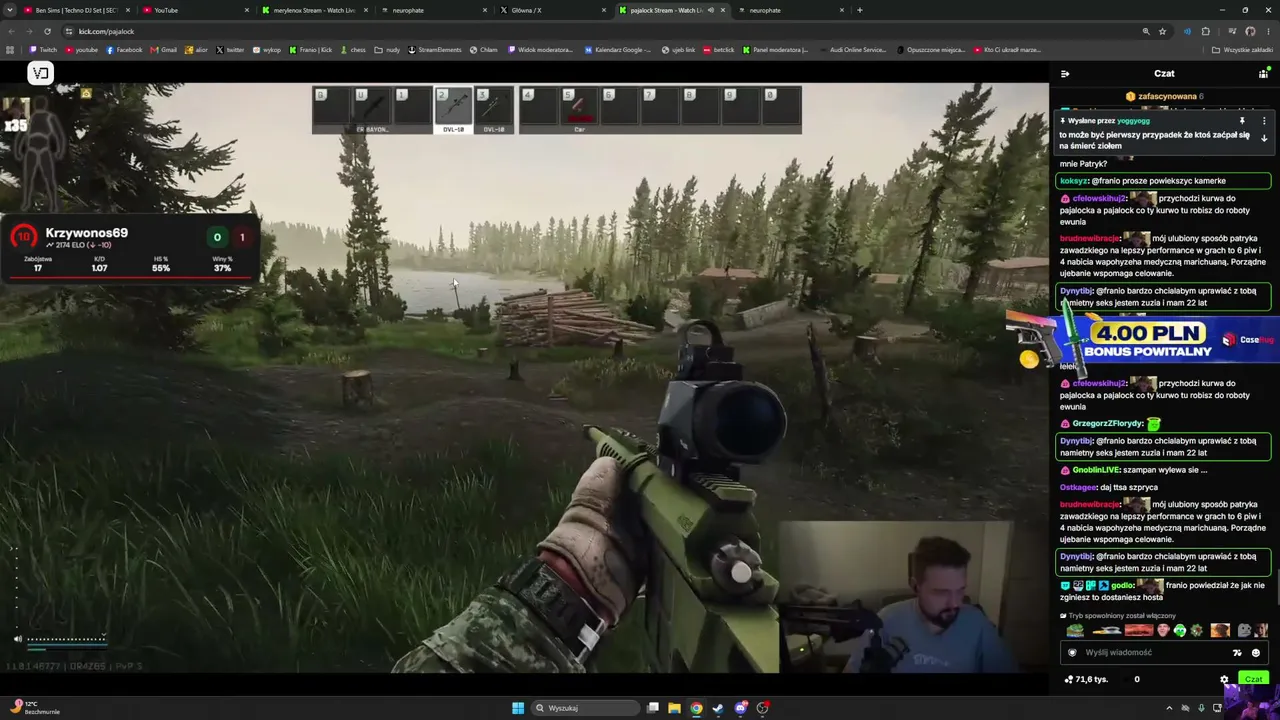Click the overlay logo icon above the stream
The height and width of the screenshot is (720, 1280).
click(x=40, y=73)
